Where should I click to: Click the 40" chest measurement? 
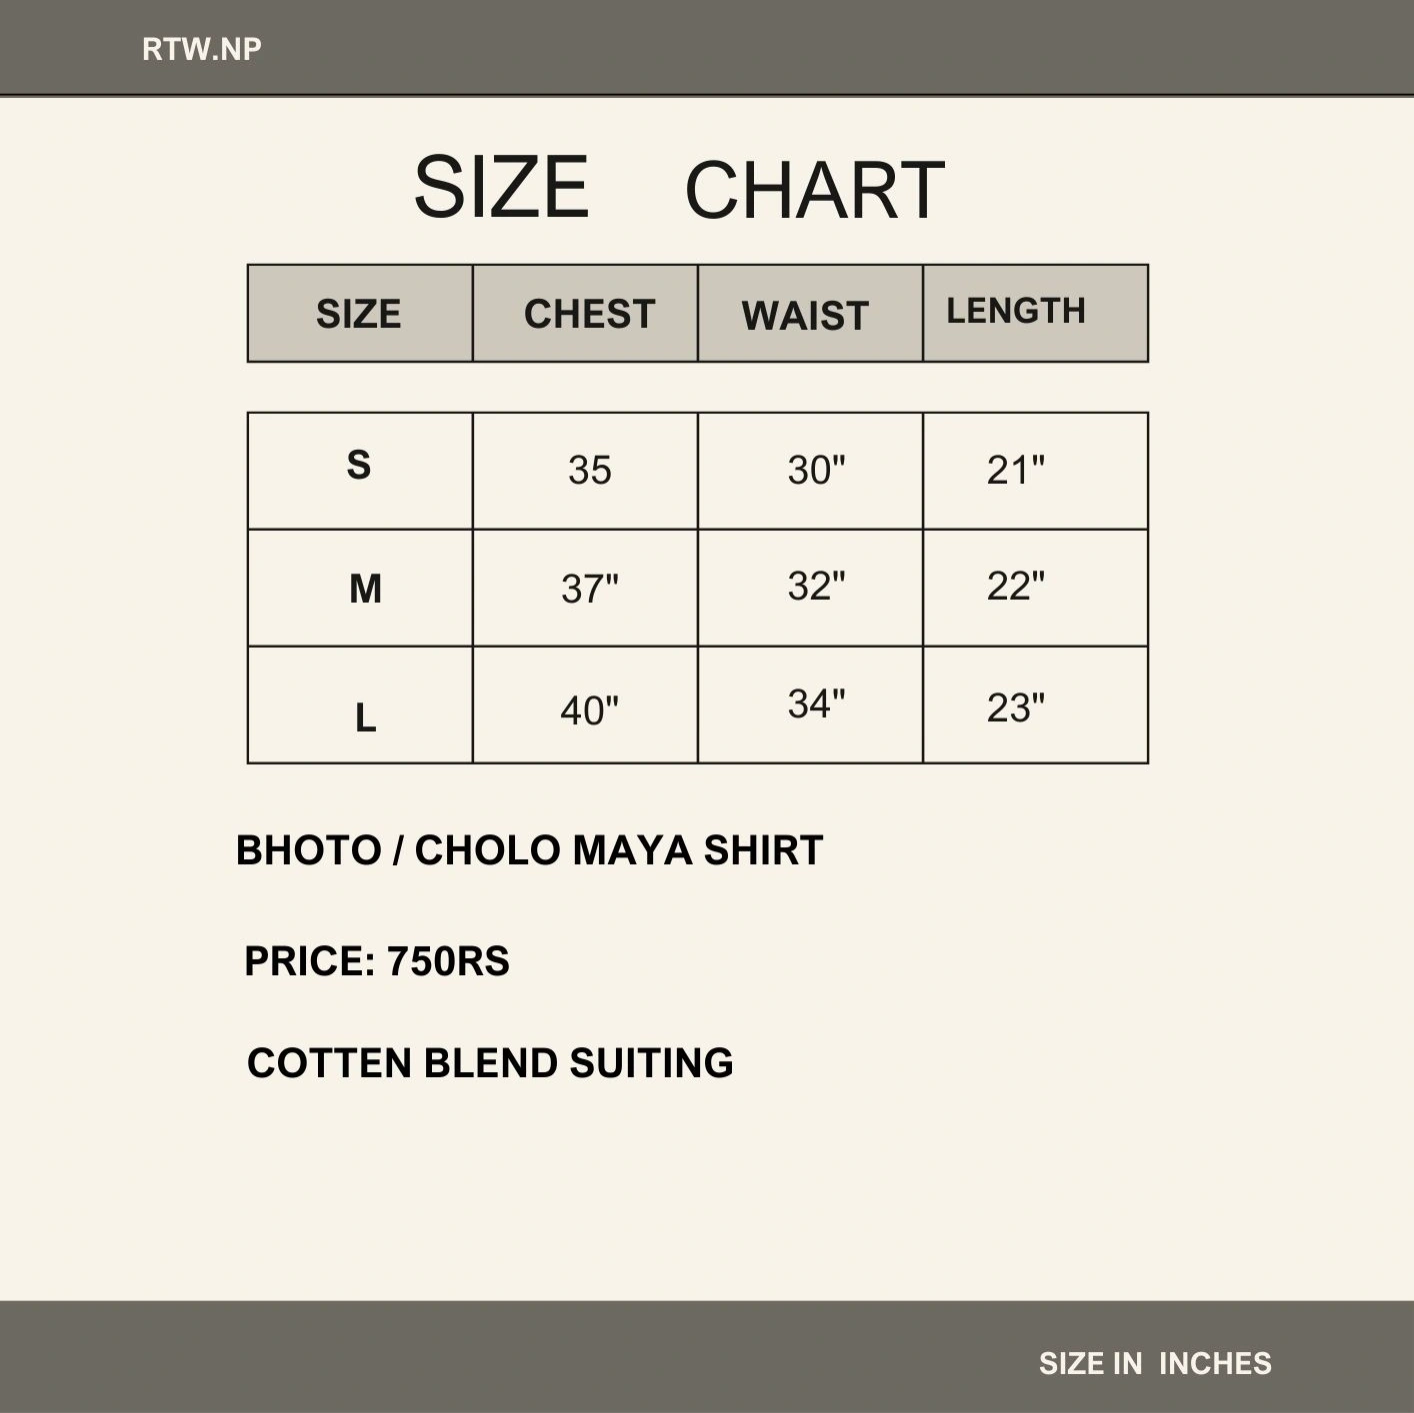pos(589,711)
